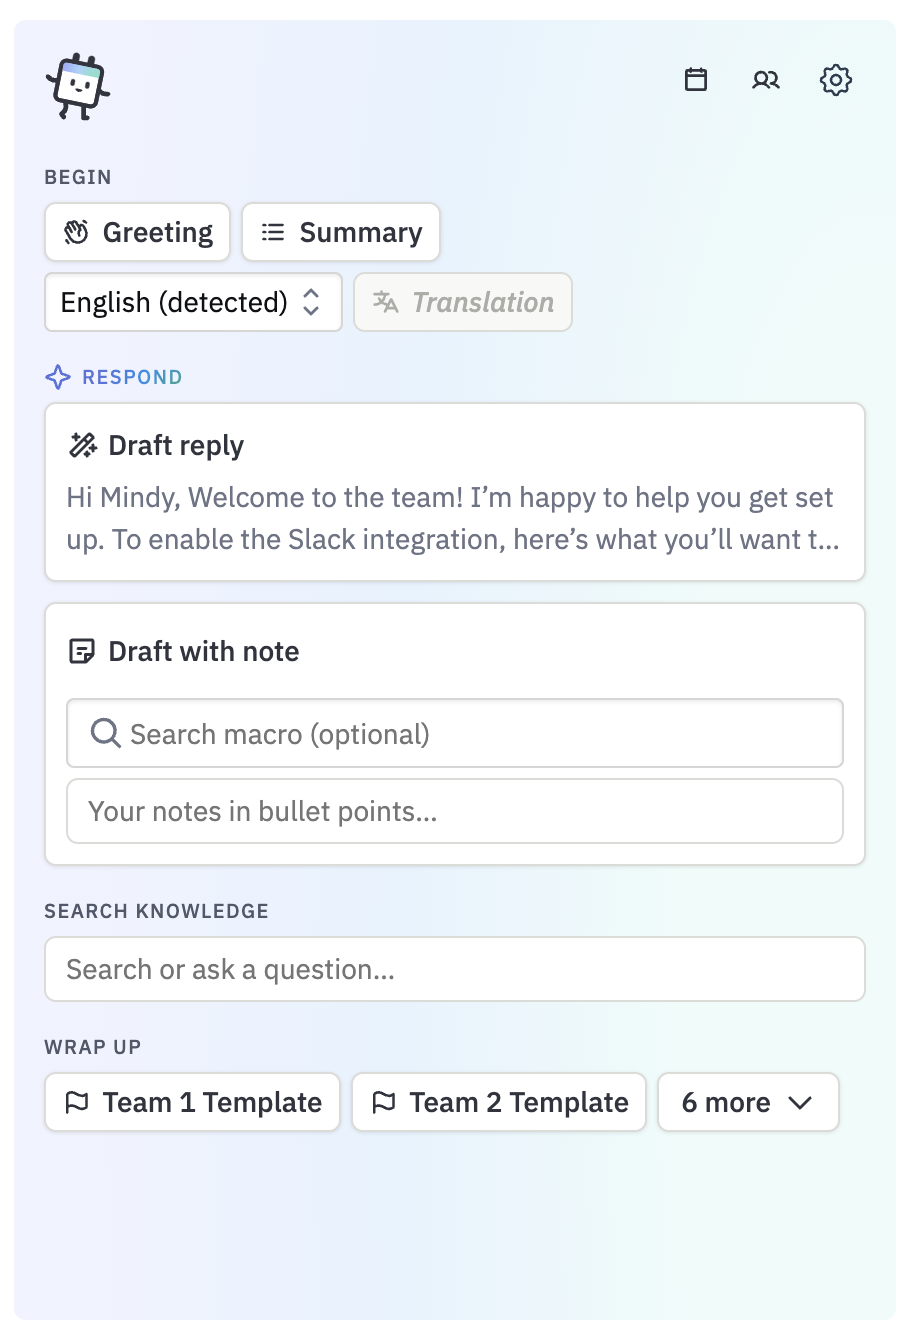
Task: Open settings via the gear icon
Action: (836, 79)
